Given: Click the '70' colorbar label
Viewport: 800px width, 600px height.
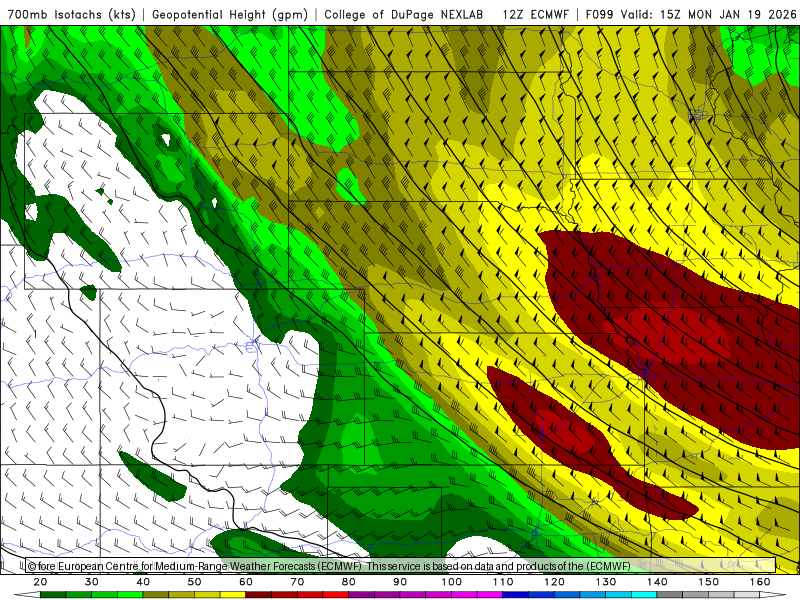Looking at the screenshot, I should (x=297, y=582).
